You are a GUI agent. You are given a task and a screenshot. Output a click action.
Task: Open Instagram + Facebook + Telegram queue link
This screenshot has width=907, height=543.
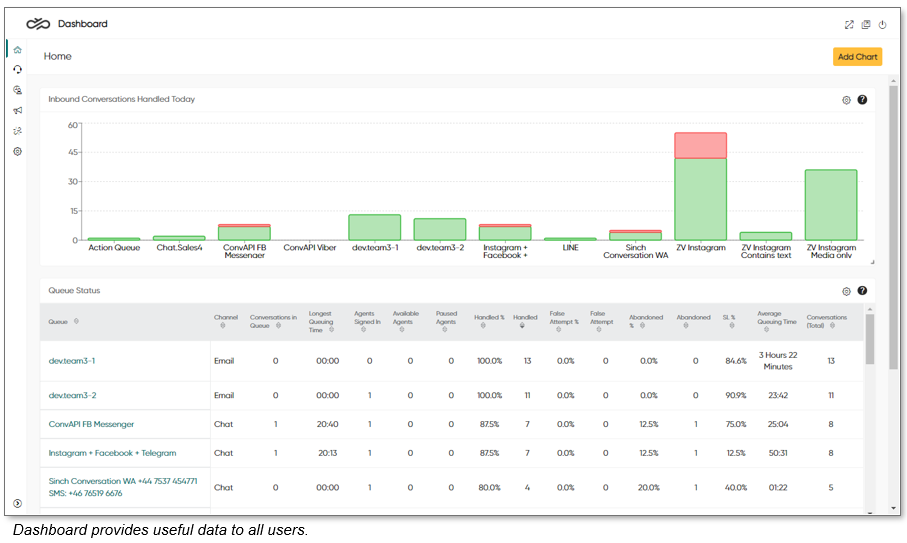tap(112, 453)
